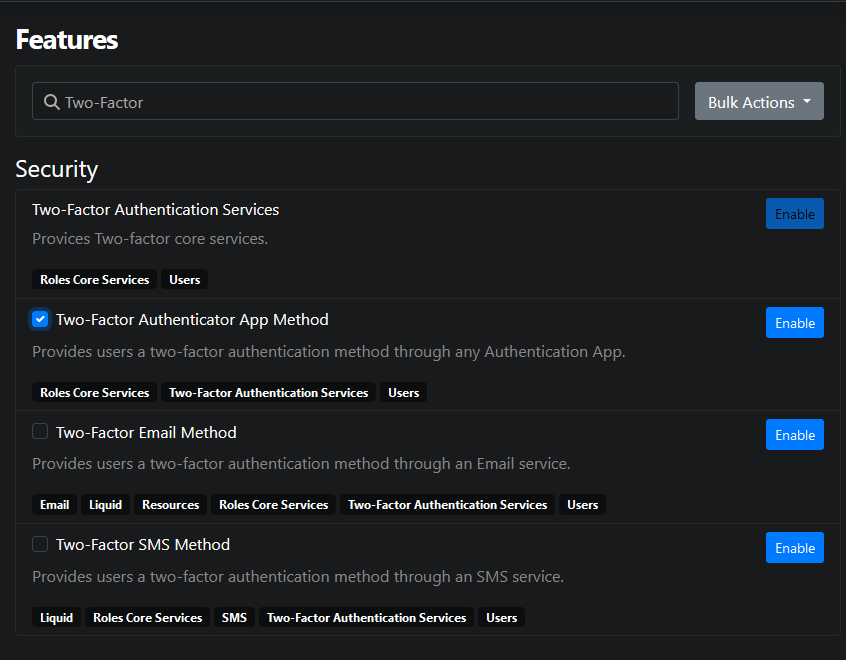Click Roles Core Services tag under Authenticator App
This screenshot has height=660, width=846.
[x=94, y=392]
